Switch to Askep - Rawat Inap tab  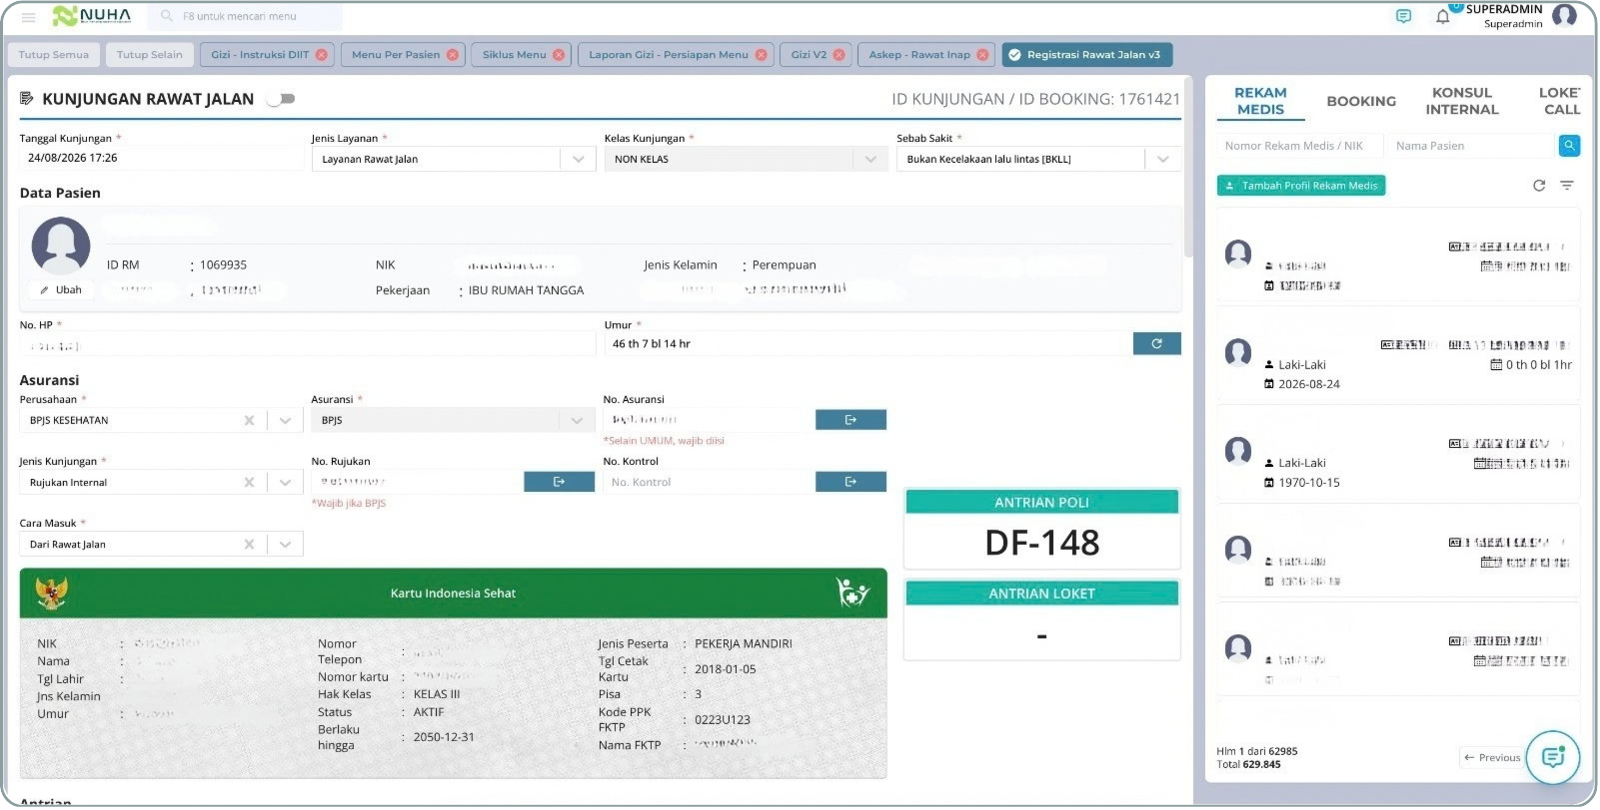[919, 55]
